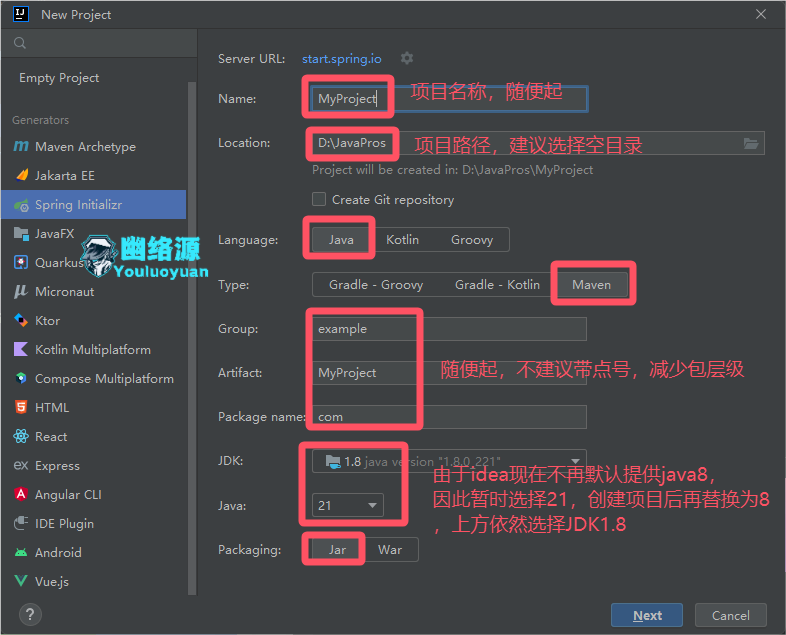Choose Gradle - Groovy build type
Screen dimensions: 786x635
376,285
